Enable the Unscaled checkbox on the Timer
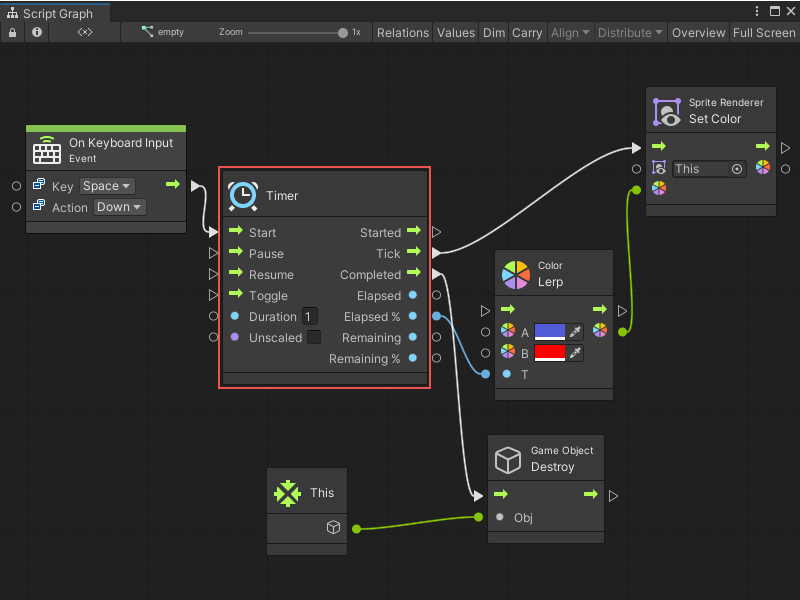Image resolution: width=800 pixels, height=600 pixels. point(313,337)
